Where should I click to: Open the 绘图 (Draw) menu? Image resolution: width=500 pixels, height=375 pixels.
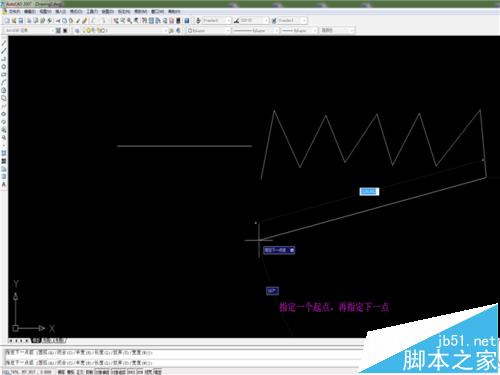point(108,12)
